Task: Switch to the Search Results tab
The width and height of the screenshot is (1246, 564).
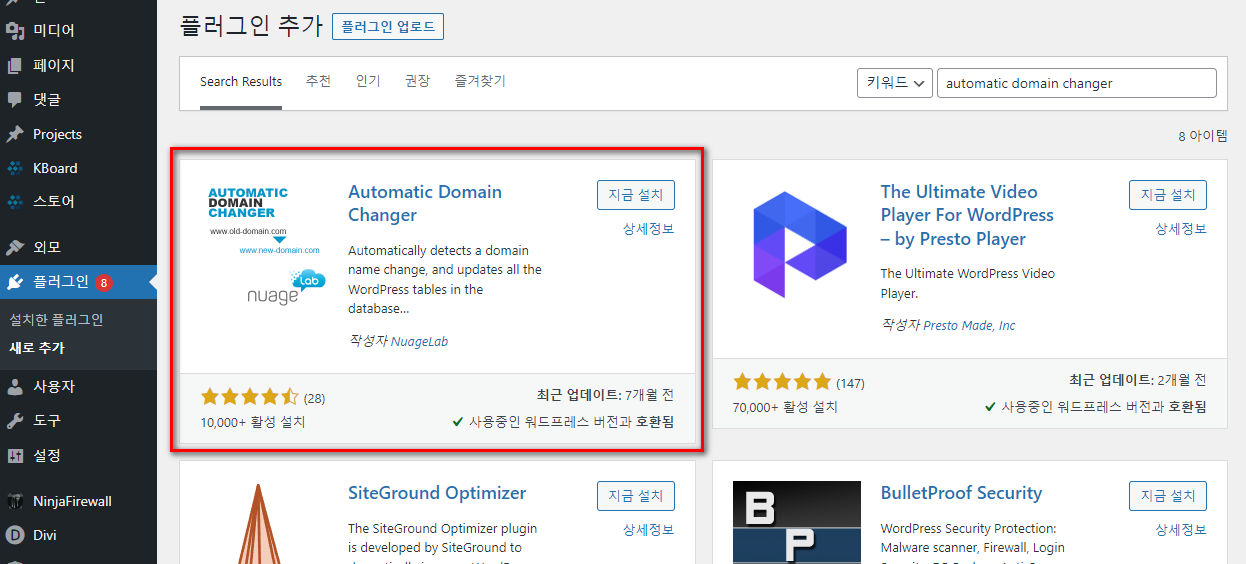Action: (x=241, y=82)
